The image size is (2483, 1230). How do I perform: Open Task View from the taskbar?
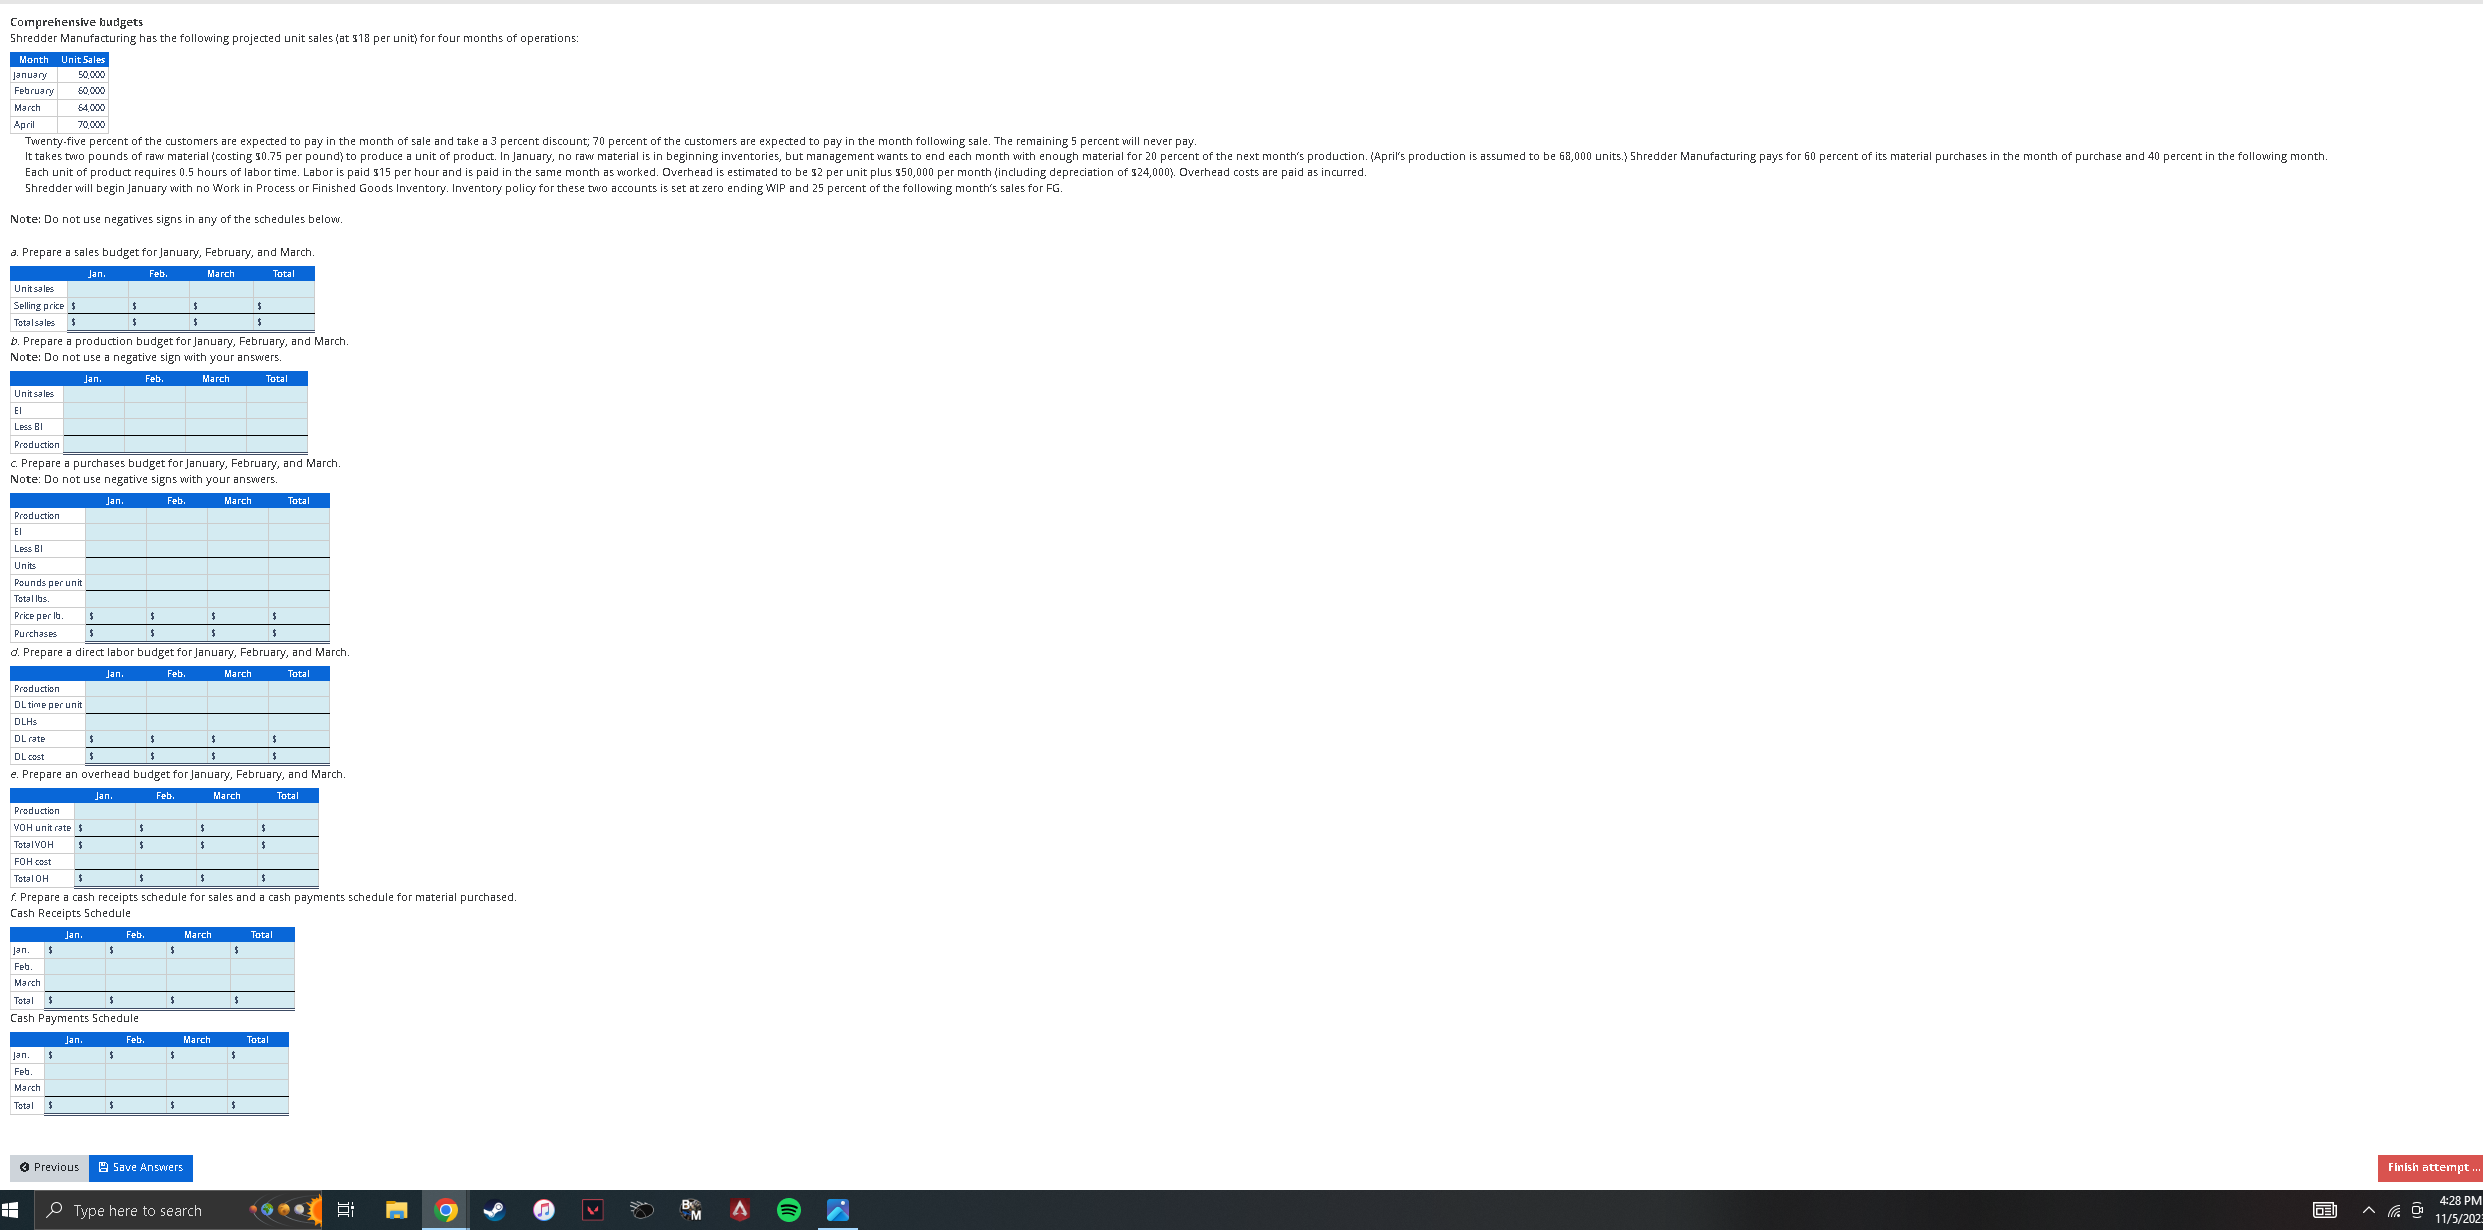pyautogui.click(x=345, y=1210)
